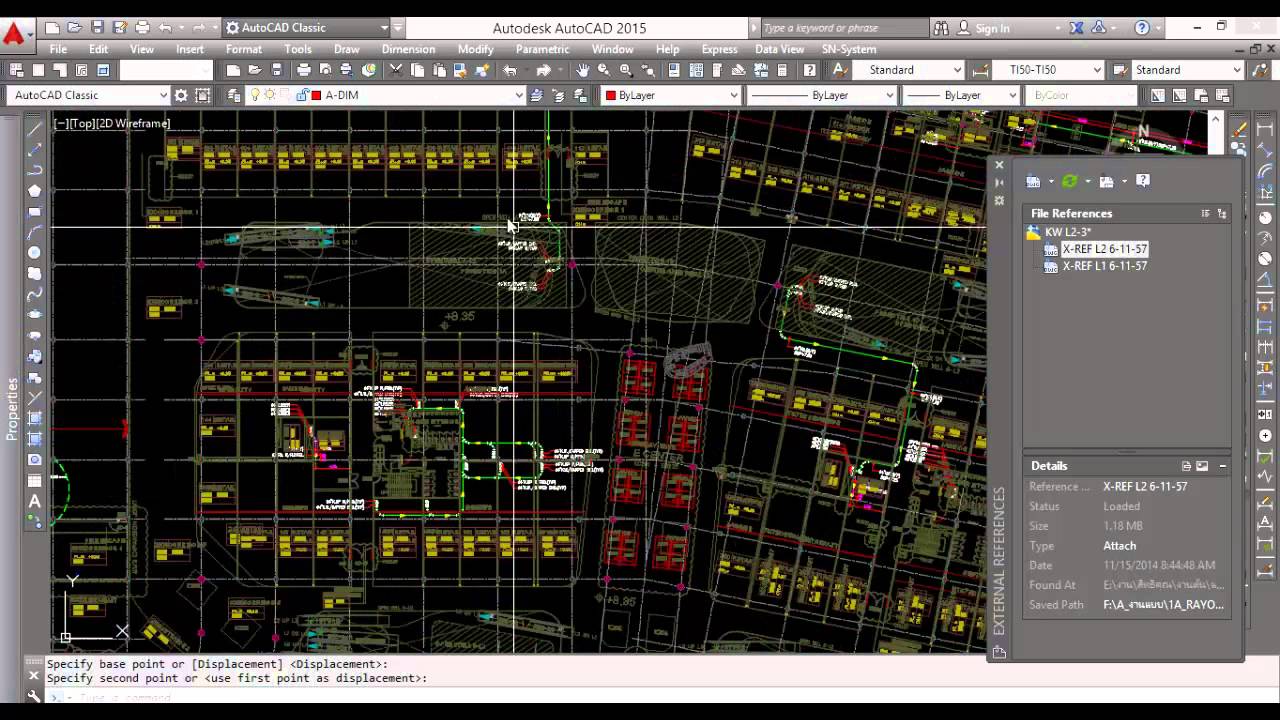Image resolution: width=1280 pixels, height=720 pixels.
Task: Click the Help question mark icon in title bar
Action: coord(1142,28)
